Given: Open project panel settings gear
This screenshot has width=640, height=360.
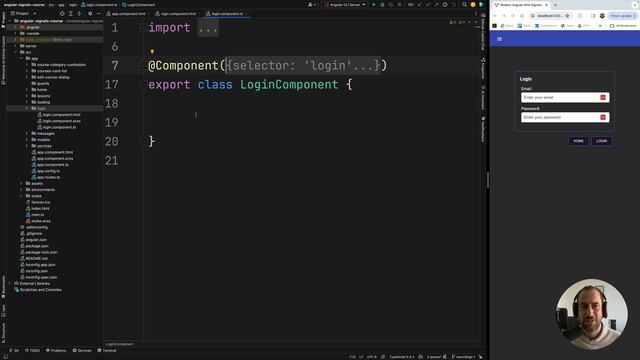Looking at the screenshot, I should (90, 13).
